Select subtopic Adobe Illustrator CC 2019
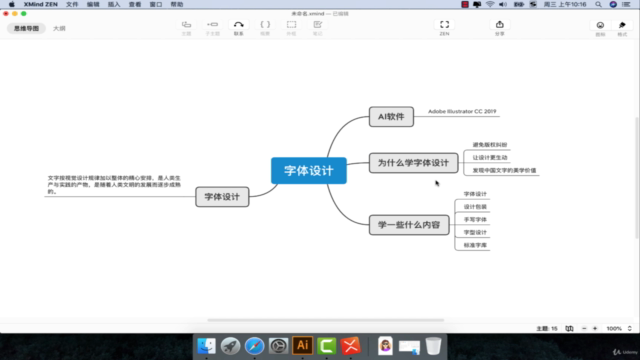The height and width of the screenshot is (360, 640). [462, 111]
